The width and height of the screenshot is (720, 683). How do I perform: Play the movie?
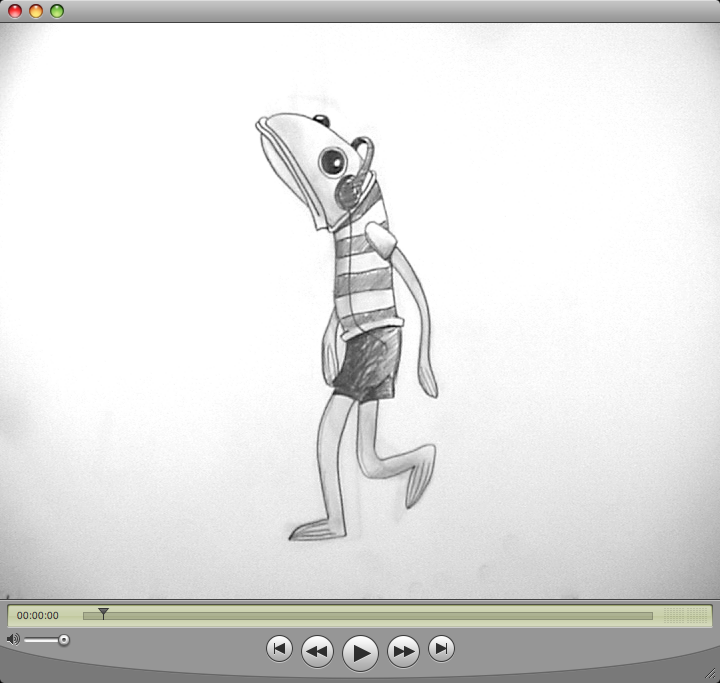pyautogui.click(x=360, y=653)
